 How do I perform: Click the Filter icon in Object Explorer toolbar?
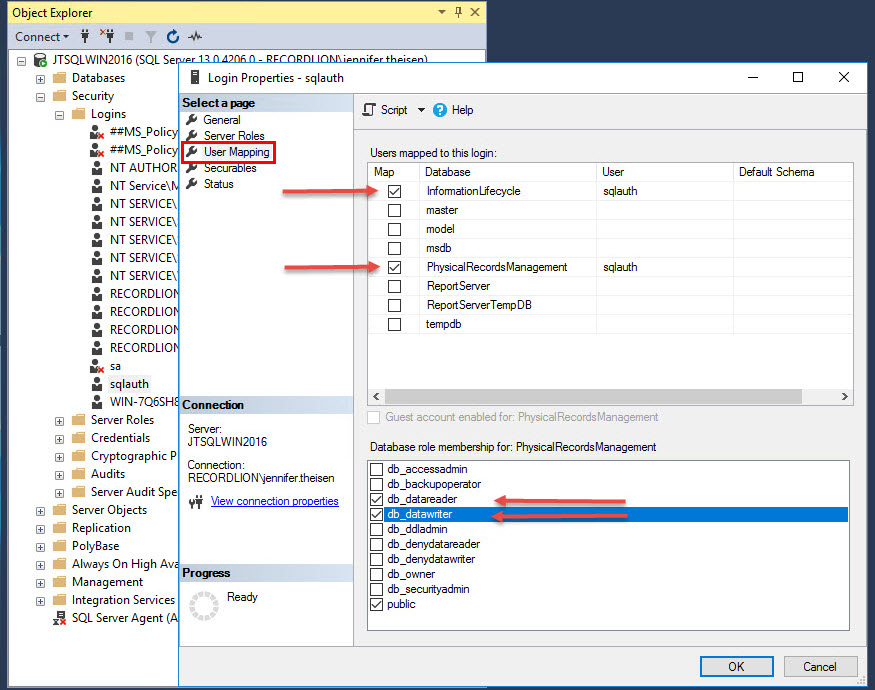(151, 37)
